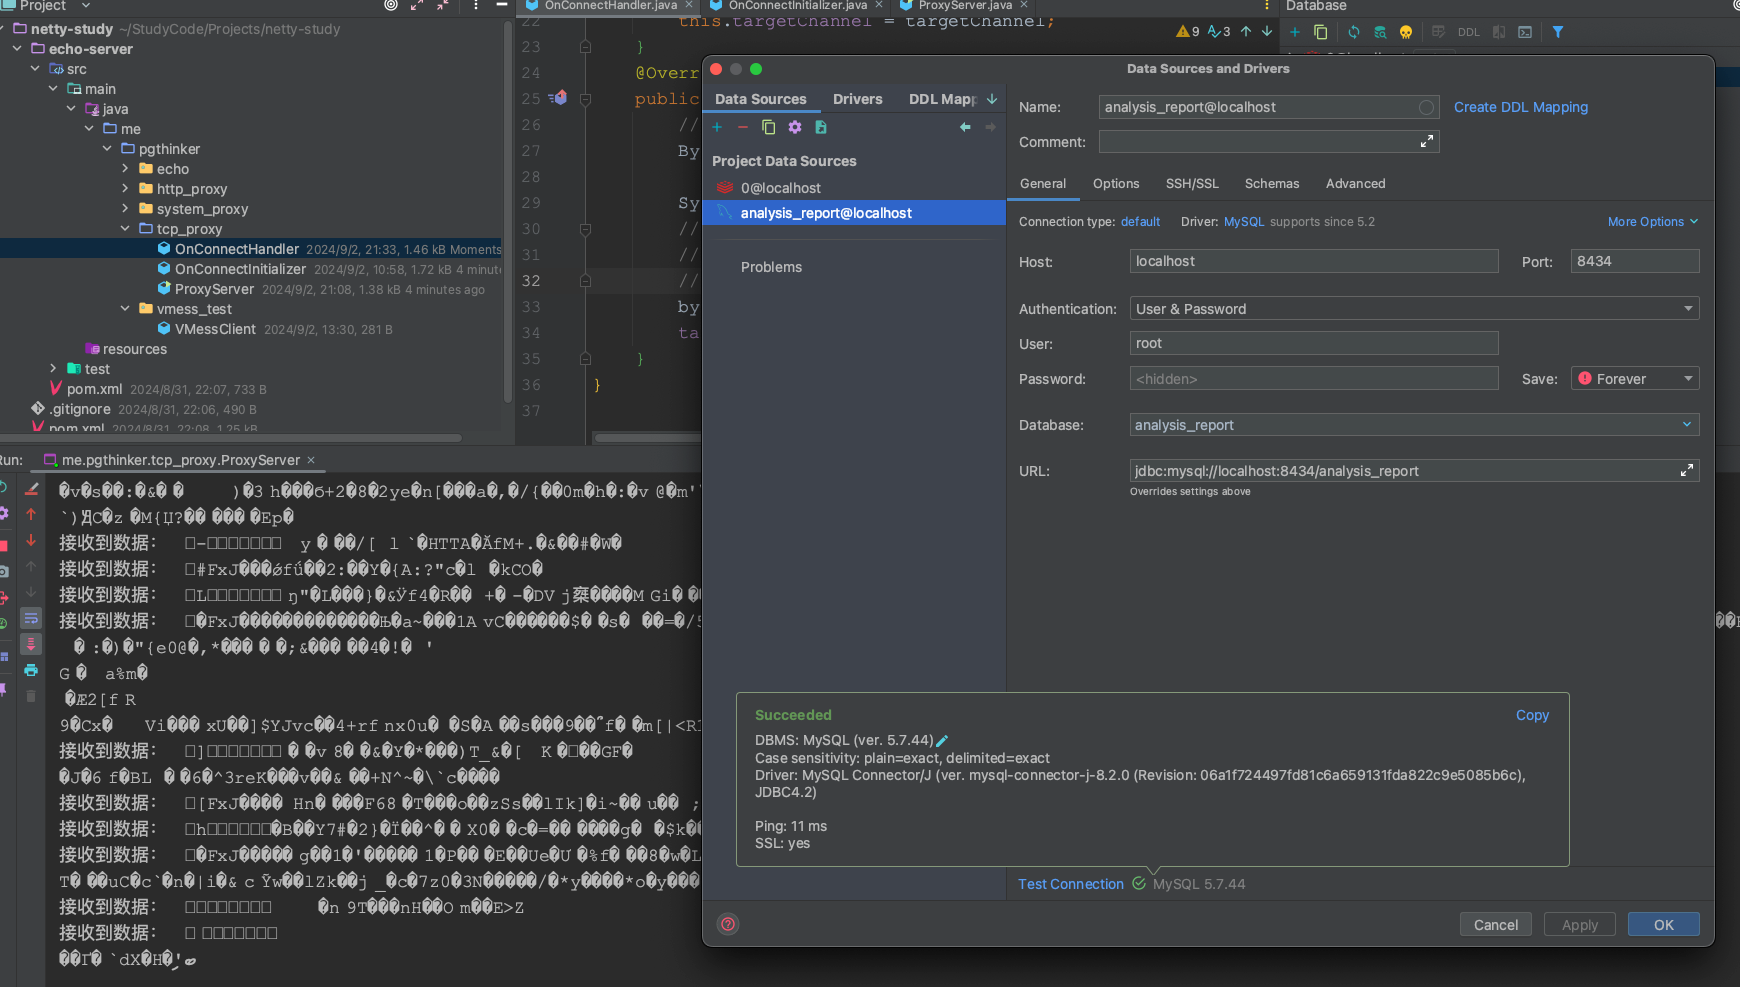Viewport: 1740px width, 987px height.
Task: Print console output with printer icon
Action: click(x=31, y=670)
